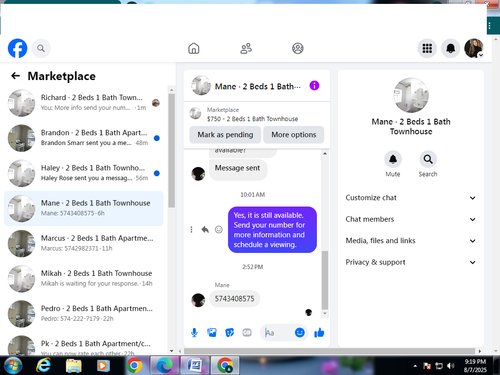Choose a sticker from the sticker icon
Screen dimensions: 500x375
[x=229, y=332]
